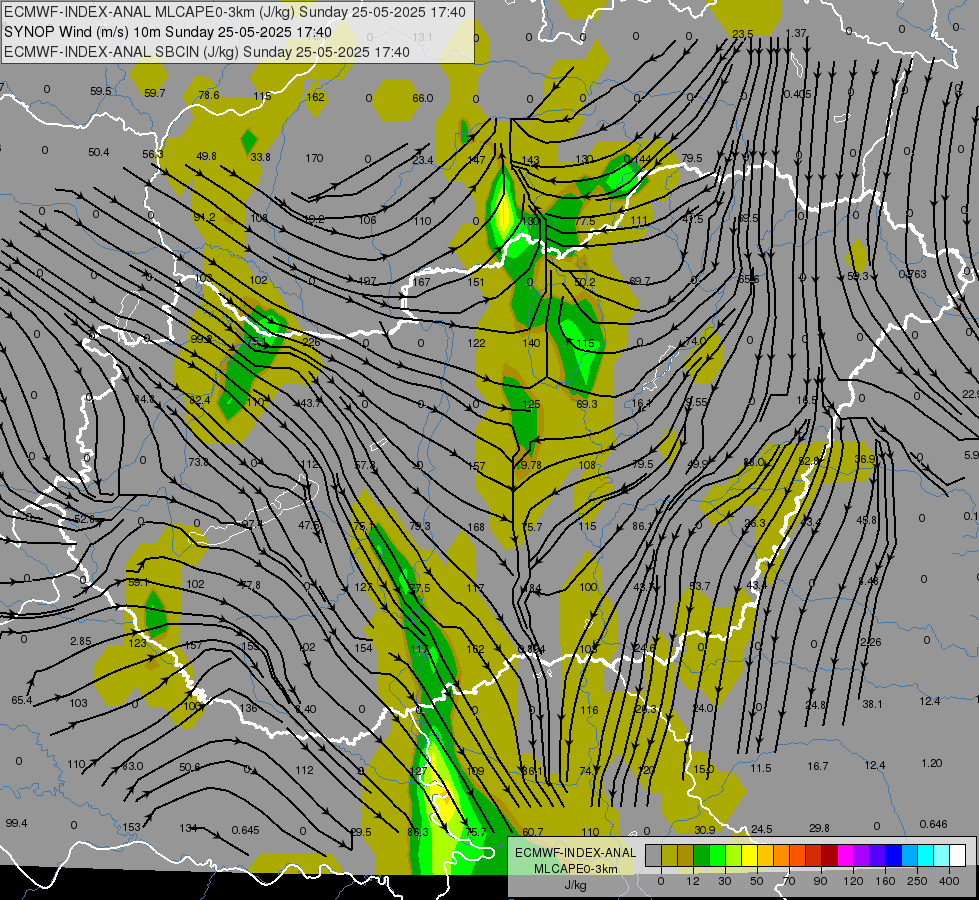Image resolution: width=979 pixels, height=900 pixels.
Task: Click the legend scale label '250'
Action: pyautogui.click(x=917, y=881)
